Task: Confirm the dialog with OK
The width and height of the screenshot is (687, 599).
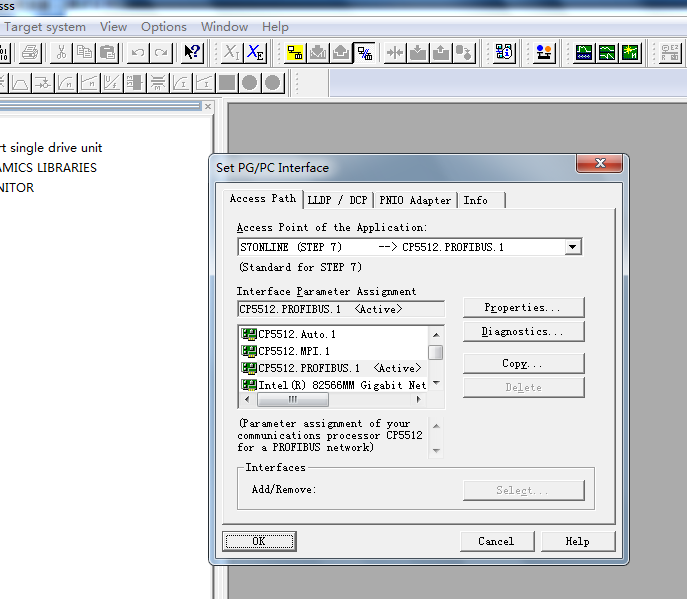Action: pyautogui.click(x=259, y=541)
